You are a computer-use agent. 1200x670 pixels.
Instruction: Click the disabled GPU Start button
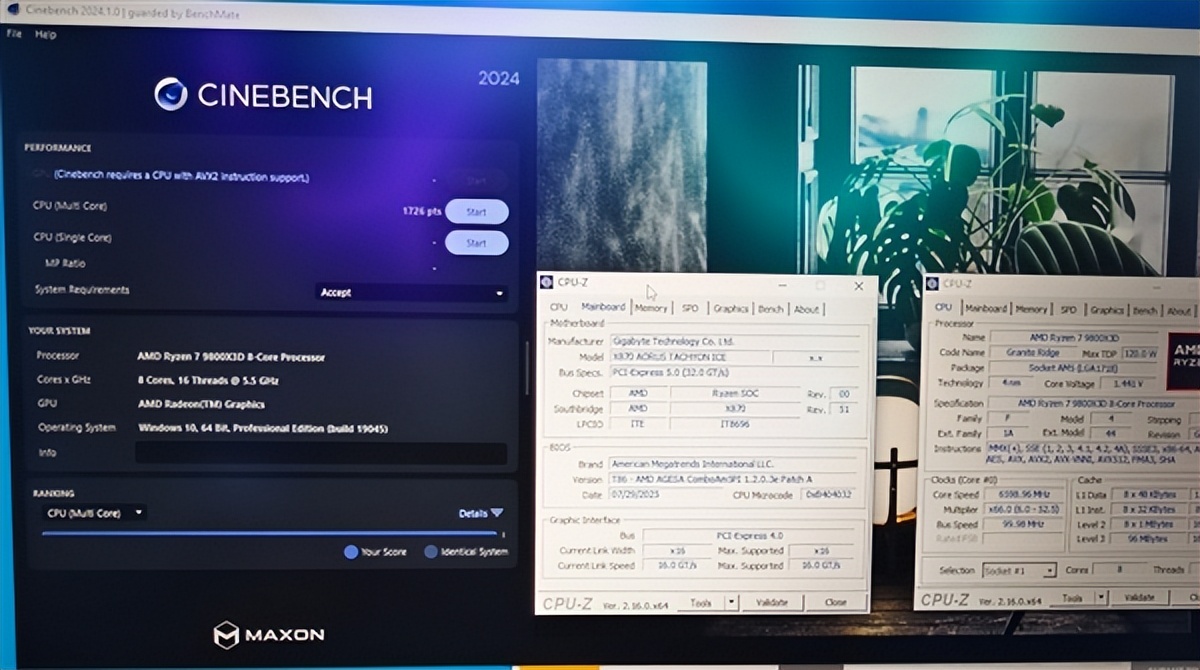[476, 181]
